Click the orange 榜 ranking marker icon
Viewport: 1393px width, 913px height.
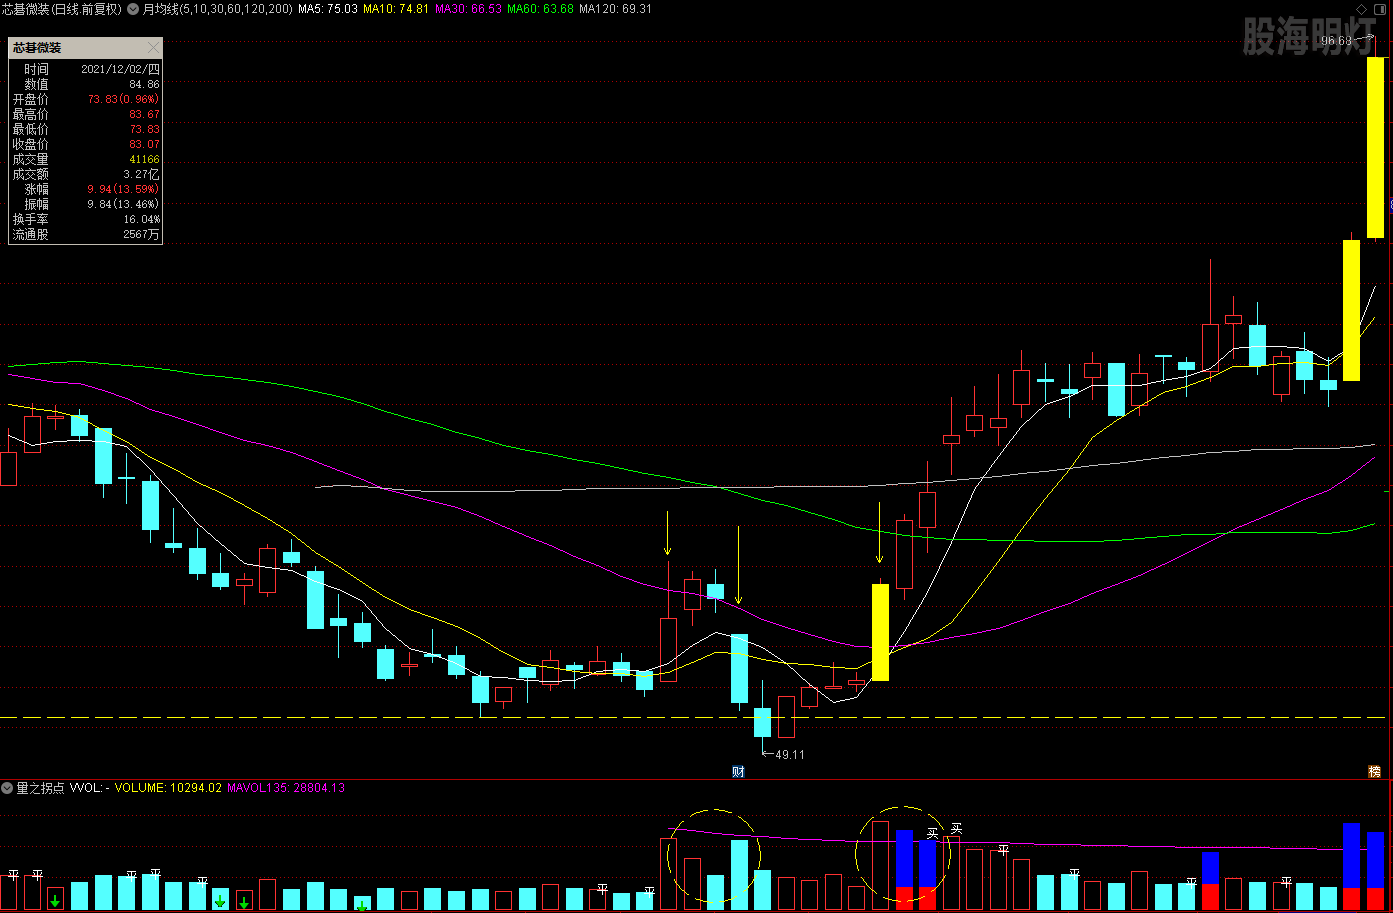click(1375, 771)
